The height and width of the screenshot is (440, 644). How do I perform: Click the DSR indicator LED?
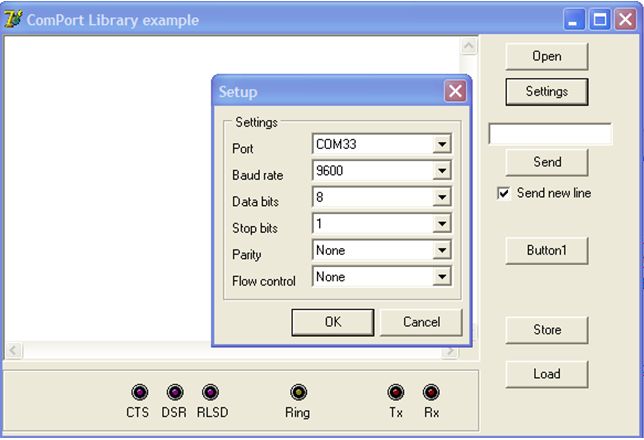(x=174, y=392)
